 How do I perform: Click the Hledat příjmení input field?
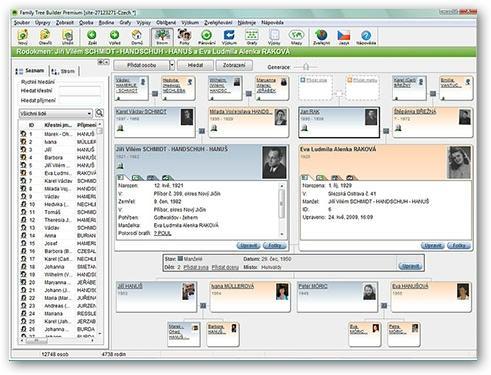[x=80, y=100]
